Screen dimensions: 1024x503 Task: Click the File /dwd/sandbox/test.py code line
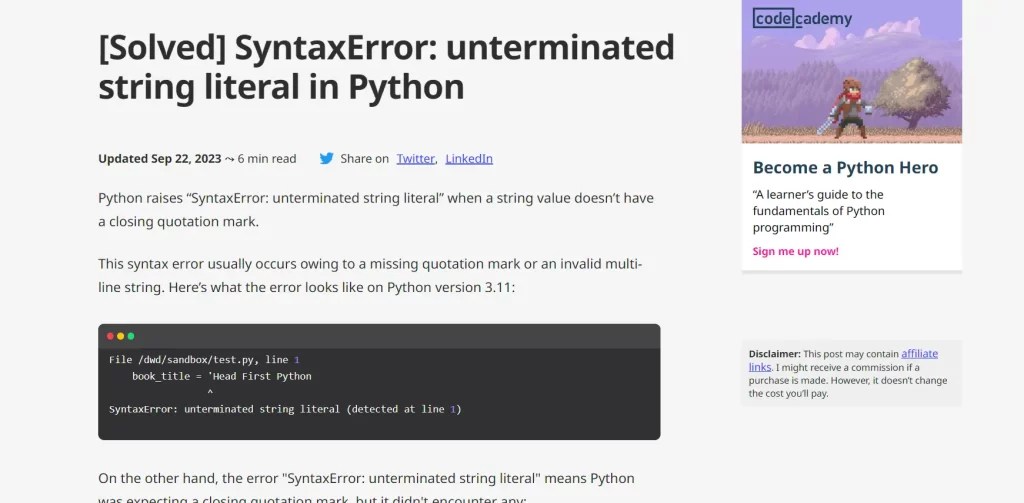(204, 360)
